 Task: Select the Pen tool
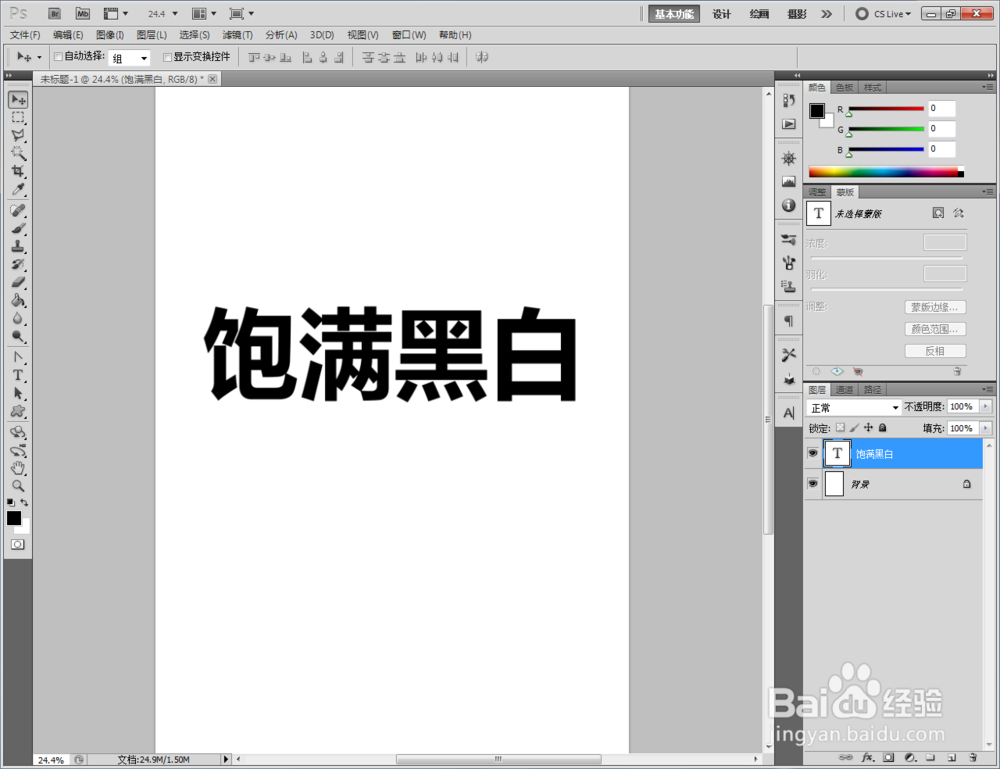pos(18,357)
